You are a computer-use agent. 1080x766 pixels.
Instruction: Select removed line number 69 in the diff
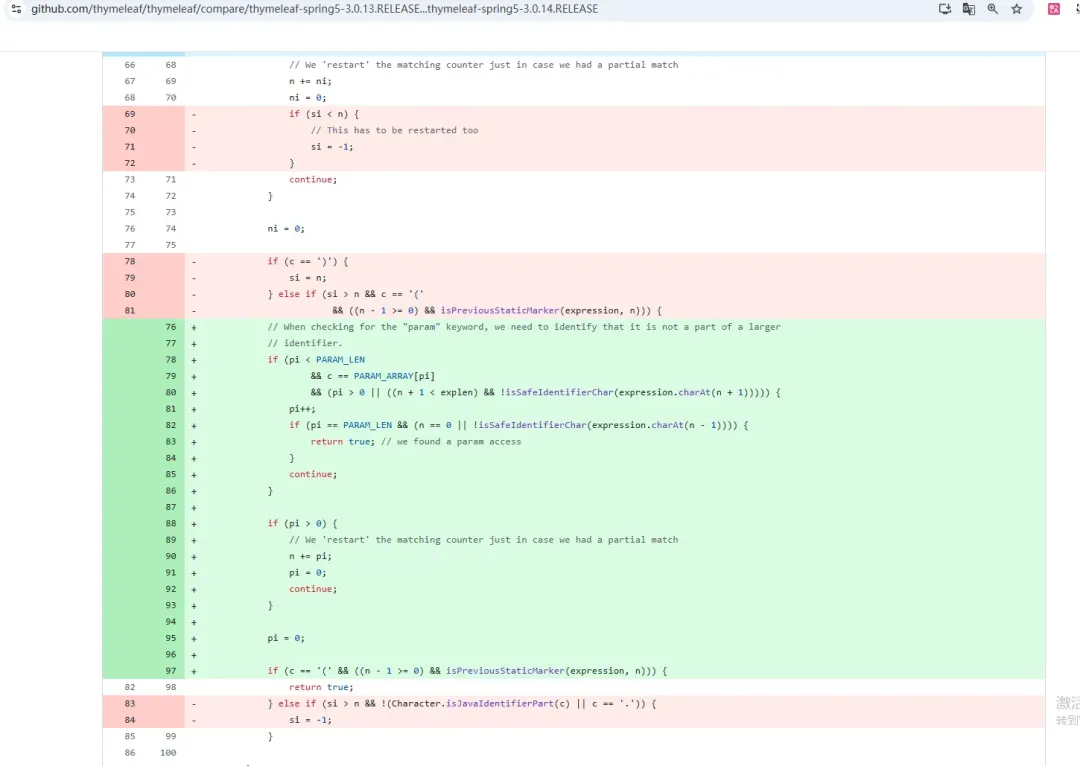[129, 114]
